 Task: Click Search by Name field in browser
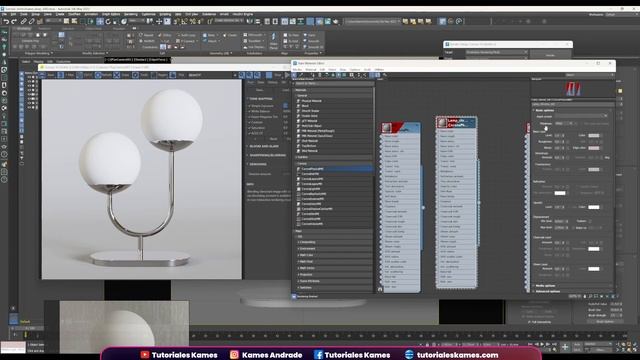point(334,83)
